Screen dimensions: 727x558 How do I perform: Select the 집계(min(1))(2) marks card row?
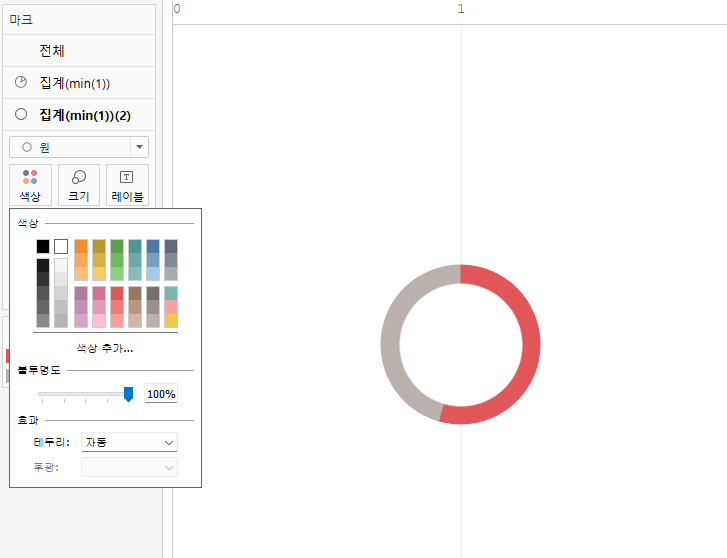point(79,115)
